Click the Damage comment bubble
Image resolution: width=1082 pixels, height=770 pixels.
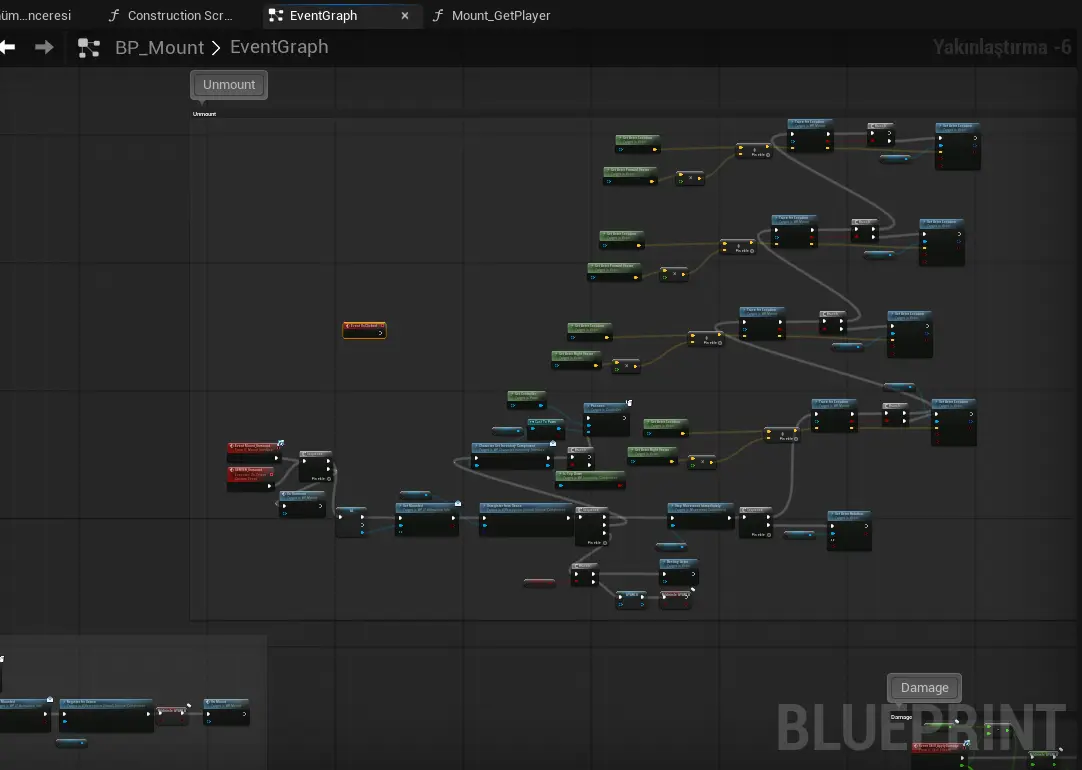point(924,688)
